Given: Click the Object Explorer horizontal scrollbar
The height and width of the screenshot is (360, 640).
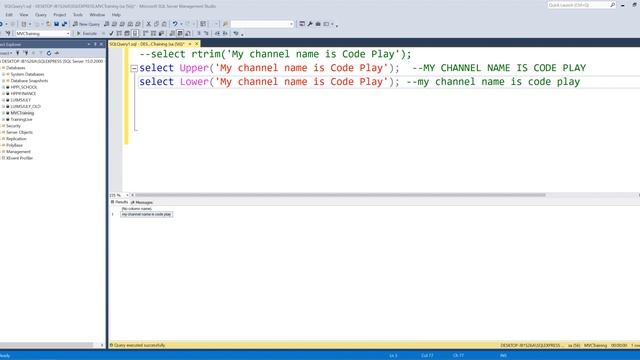Looking at the screenshot, I should (47, 345).
